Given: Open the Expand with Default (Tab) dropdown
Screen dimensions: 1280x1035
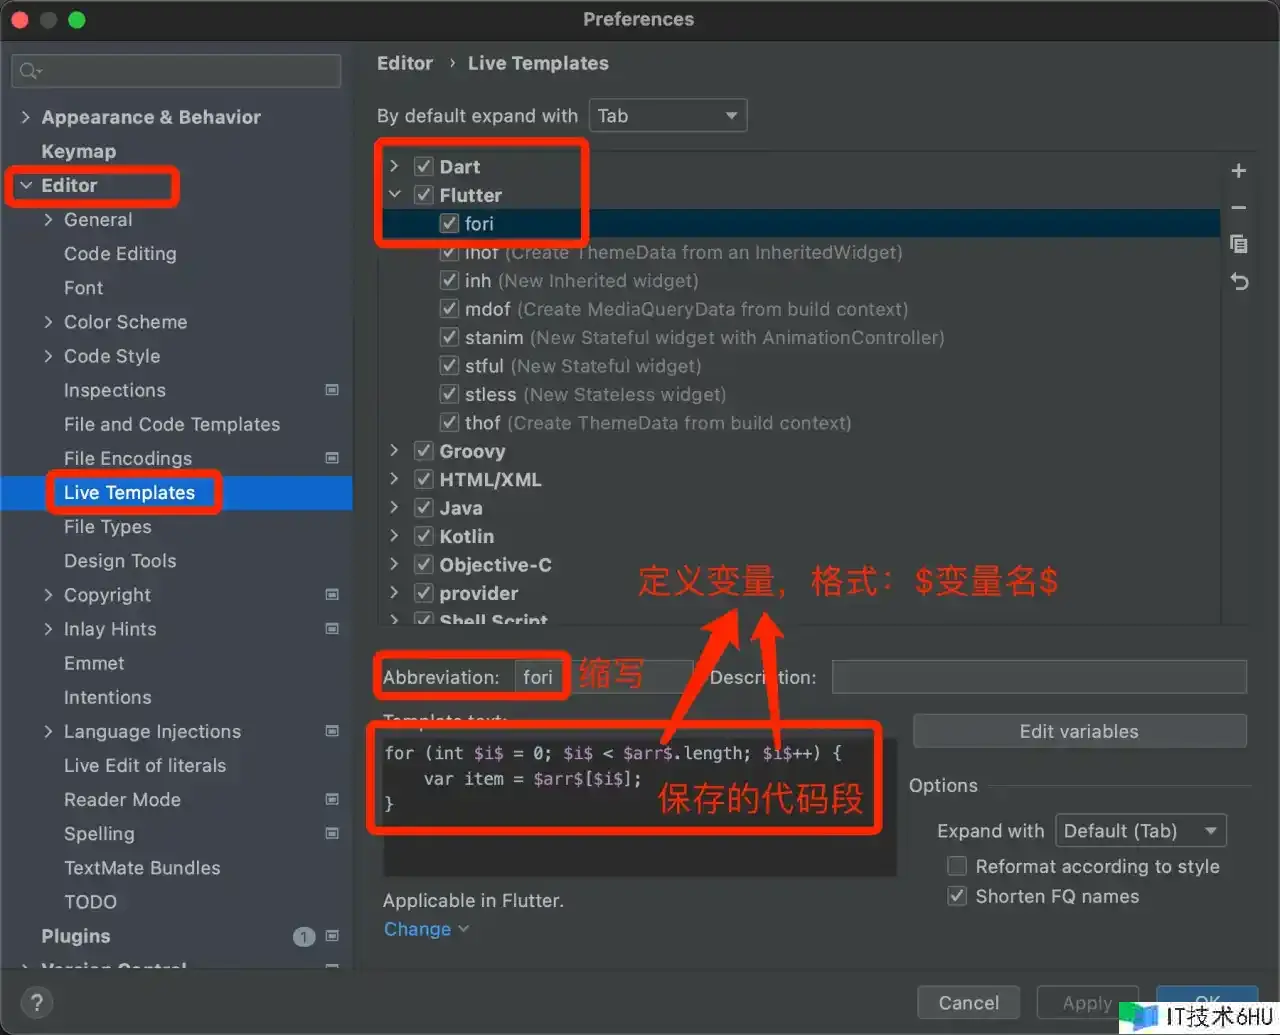Looking at the screenshot, I should [x=1141, y=831].
